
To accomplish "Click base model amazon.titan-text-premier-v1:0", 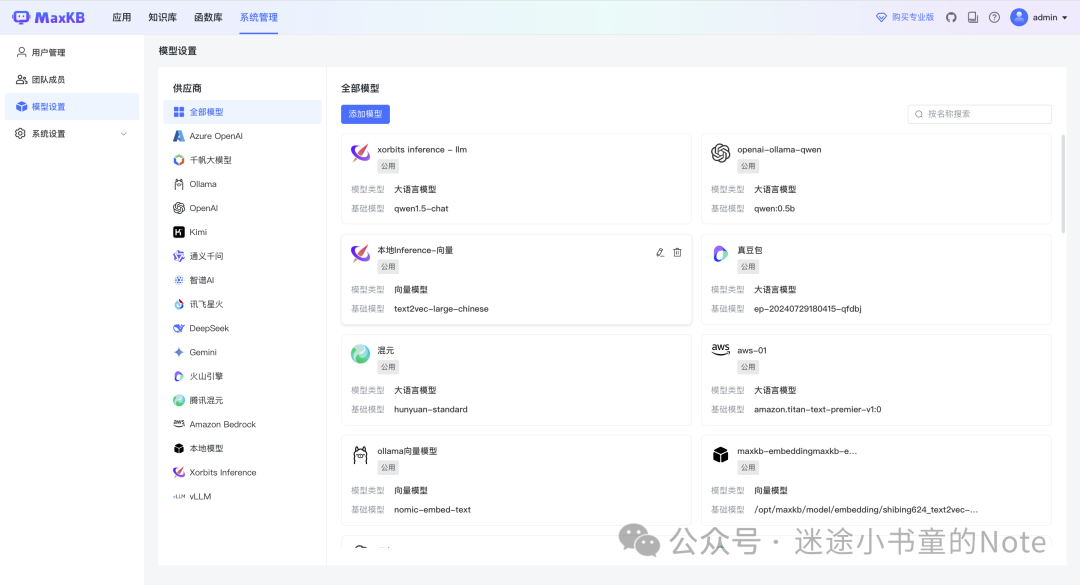I will coord(818,410).
